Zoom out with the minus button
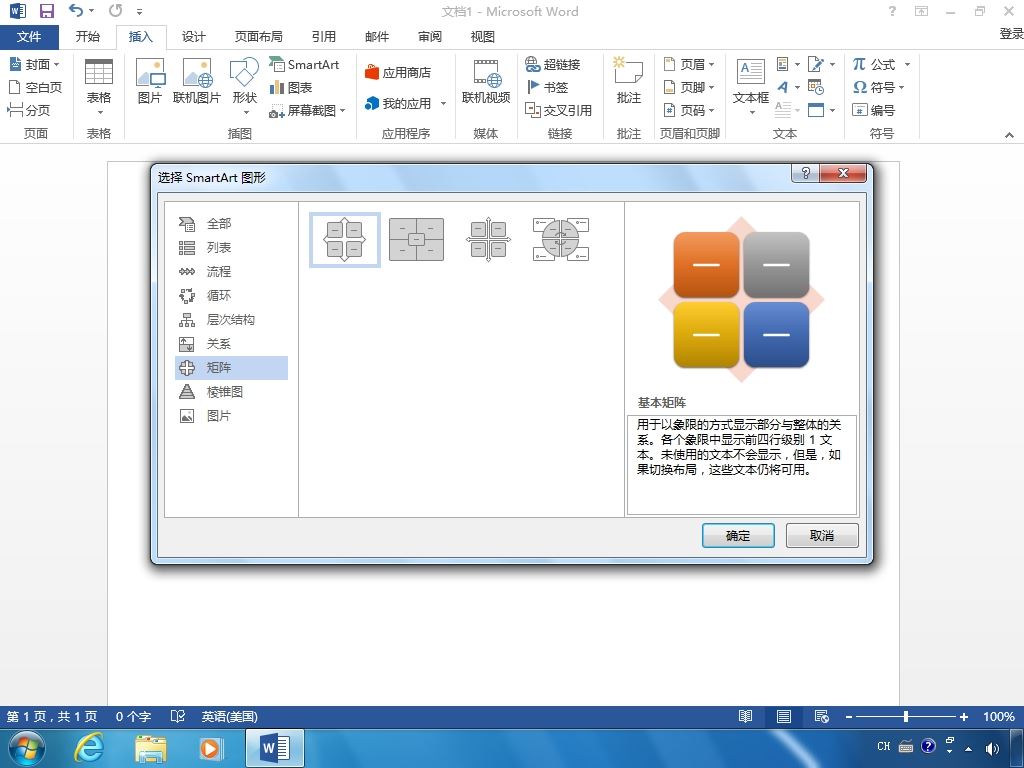This screenshot has width=1024, height=768. [x=848, y=716]
